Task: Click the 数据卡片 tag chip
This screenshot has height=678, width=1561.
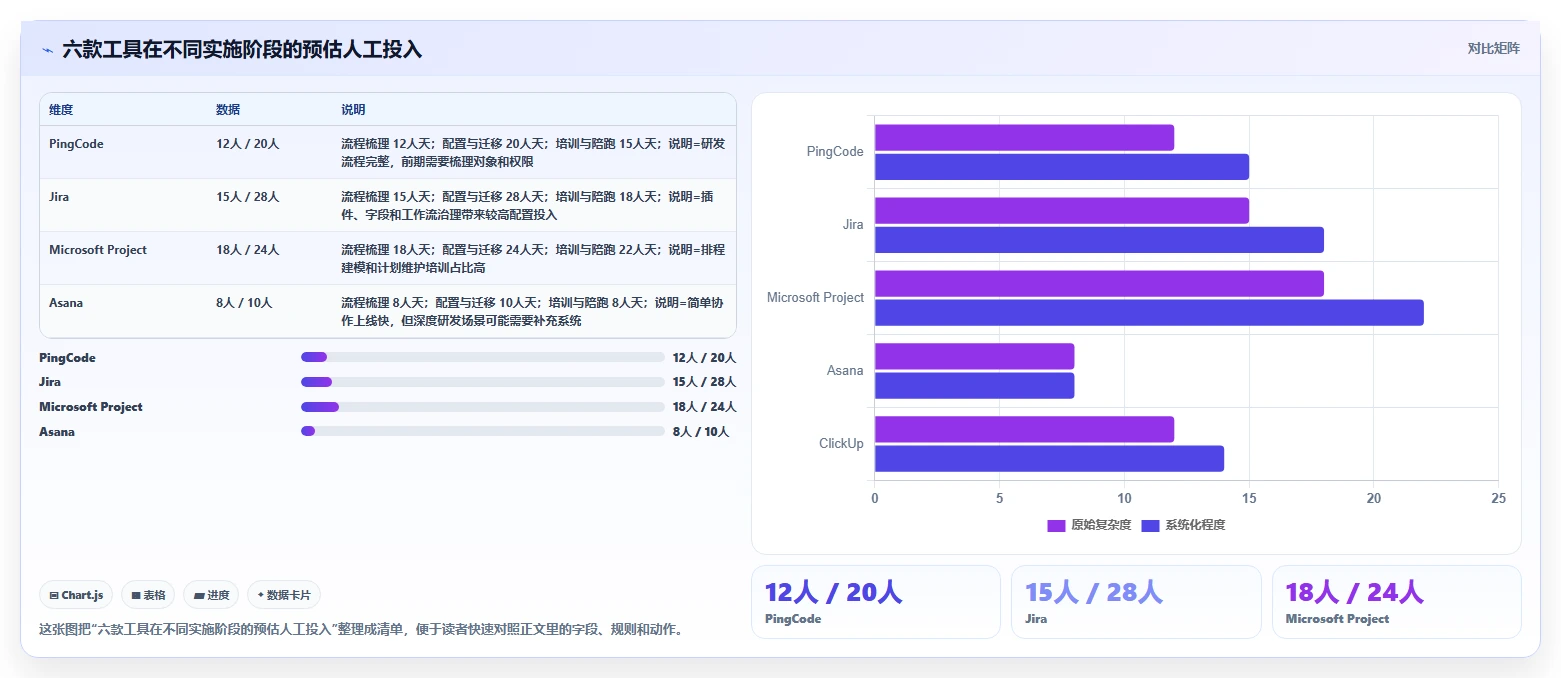Action: 284,595
